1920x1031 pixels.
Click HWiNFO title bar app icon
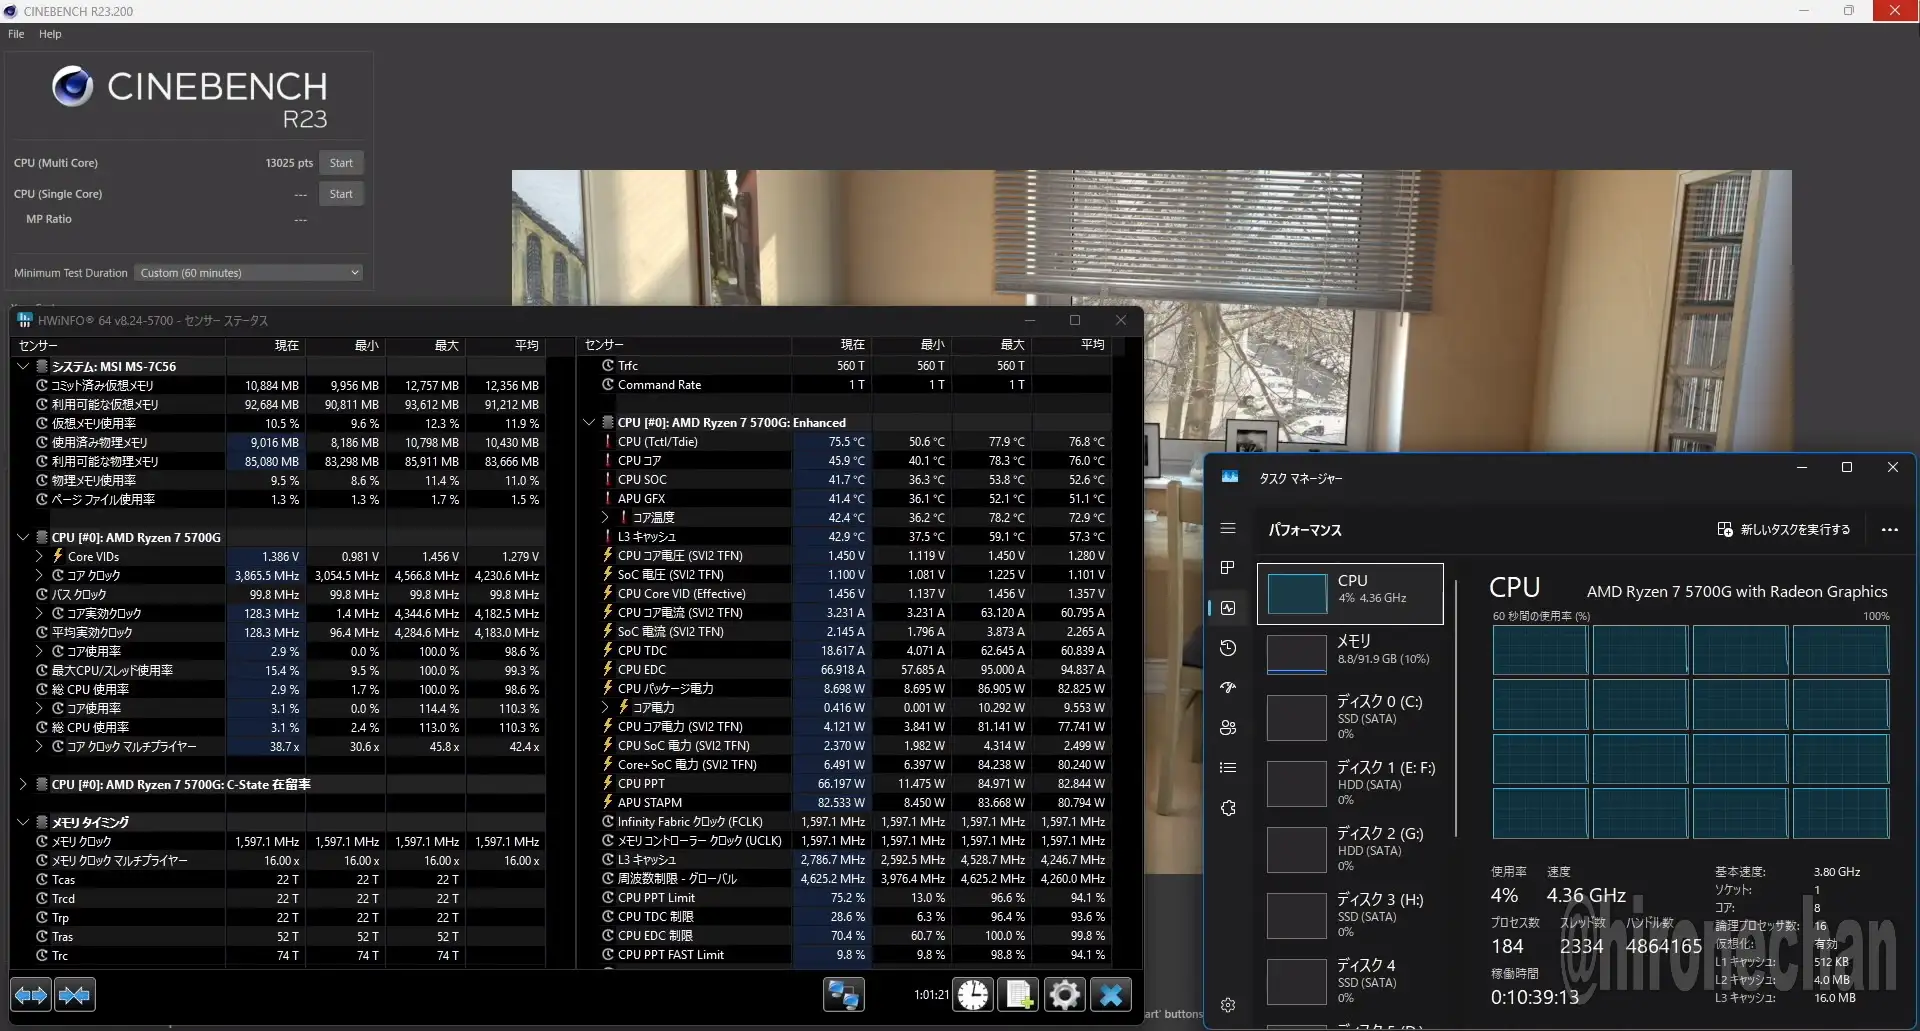25,320
